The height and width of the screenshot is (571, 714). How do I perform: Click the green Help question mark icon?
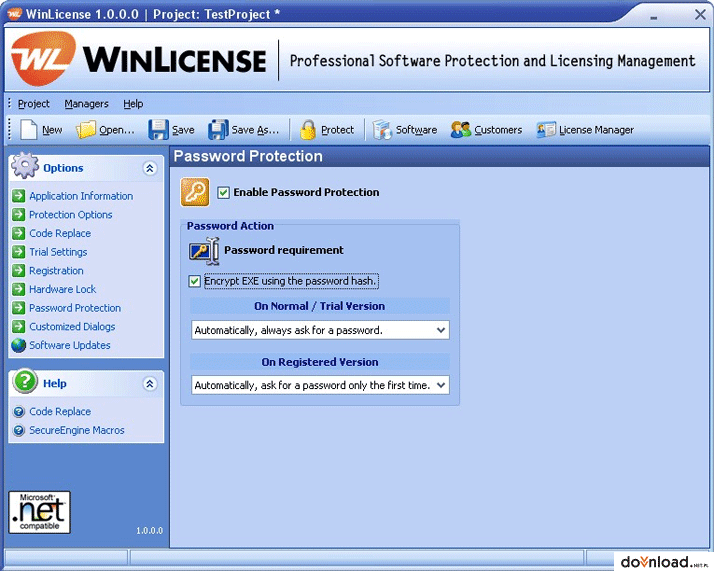(25, 381)
